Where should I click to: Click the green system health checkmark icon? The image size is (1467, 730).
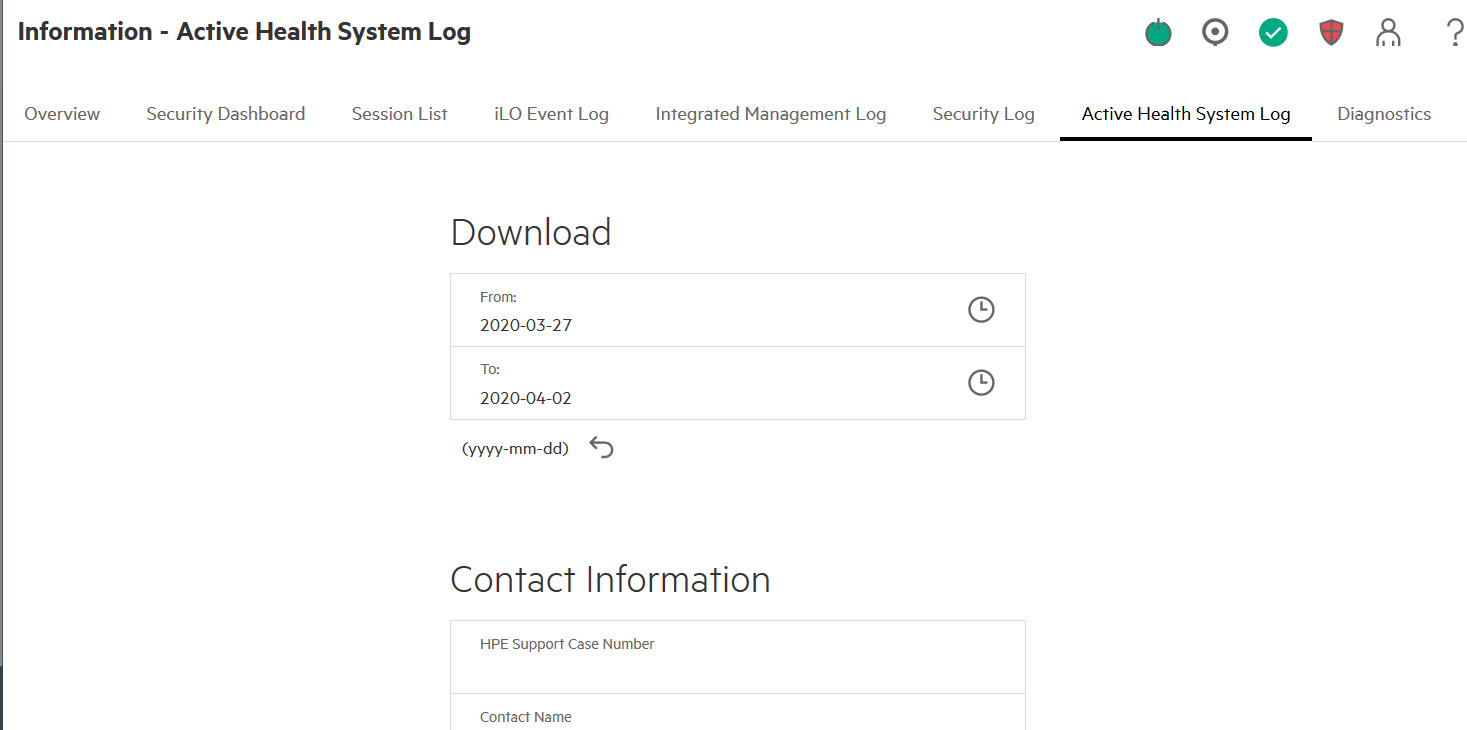(1273, 34)
